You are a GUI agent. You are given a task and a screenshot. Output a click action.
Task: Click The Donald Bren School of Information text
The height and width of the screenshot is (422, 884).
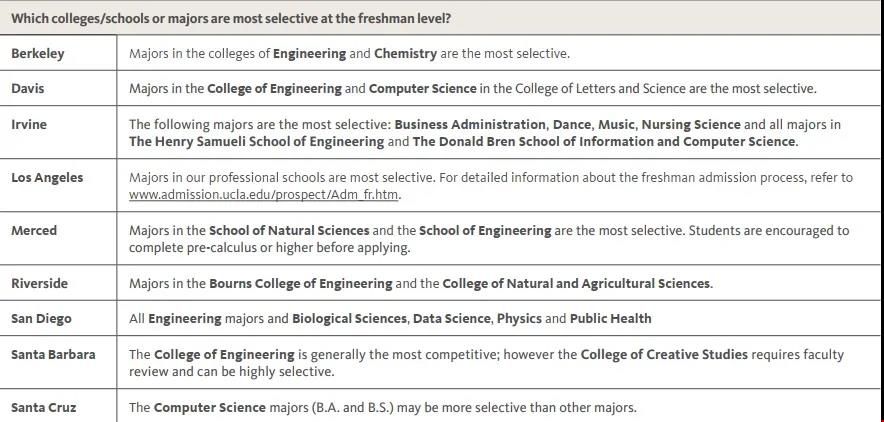(x=536, y=141)
